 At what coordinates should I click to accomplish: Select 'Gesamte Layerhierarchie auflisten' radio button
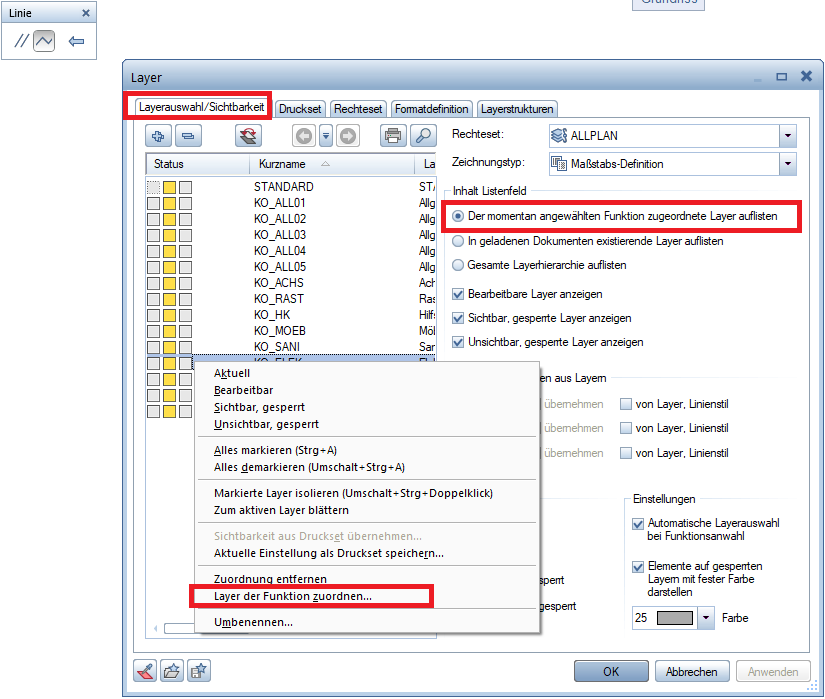(459, 265)
